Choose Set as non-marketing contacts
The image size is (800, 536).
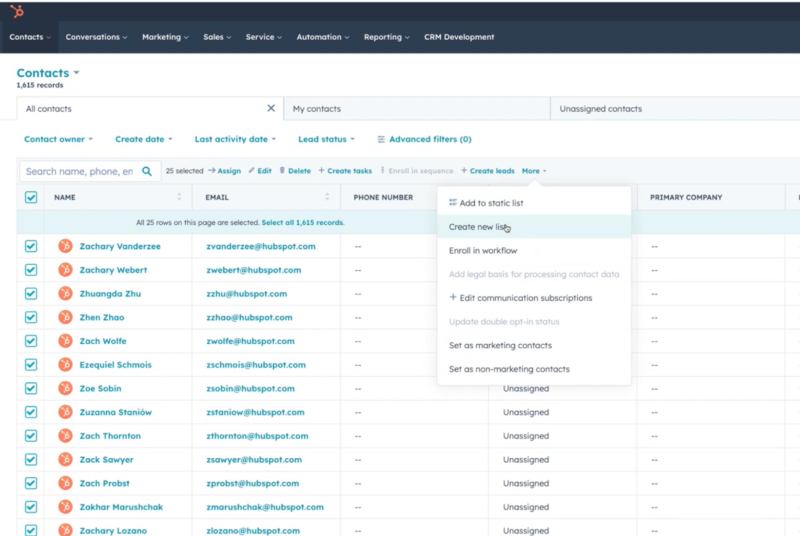[x=534, y=369]
